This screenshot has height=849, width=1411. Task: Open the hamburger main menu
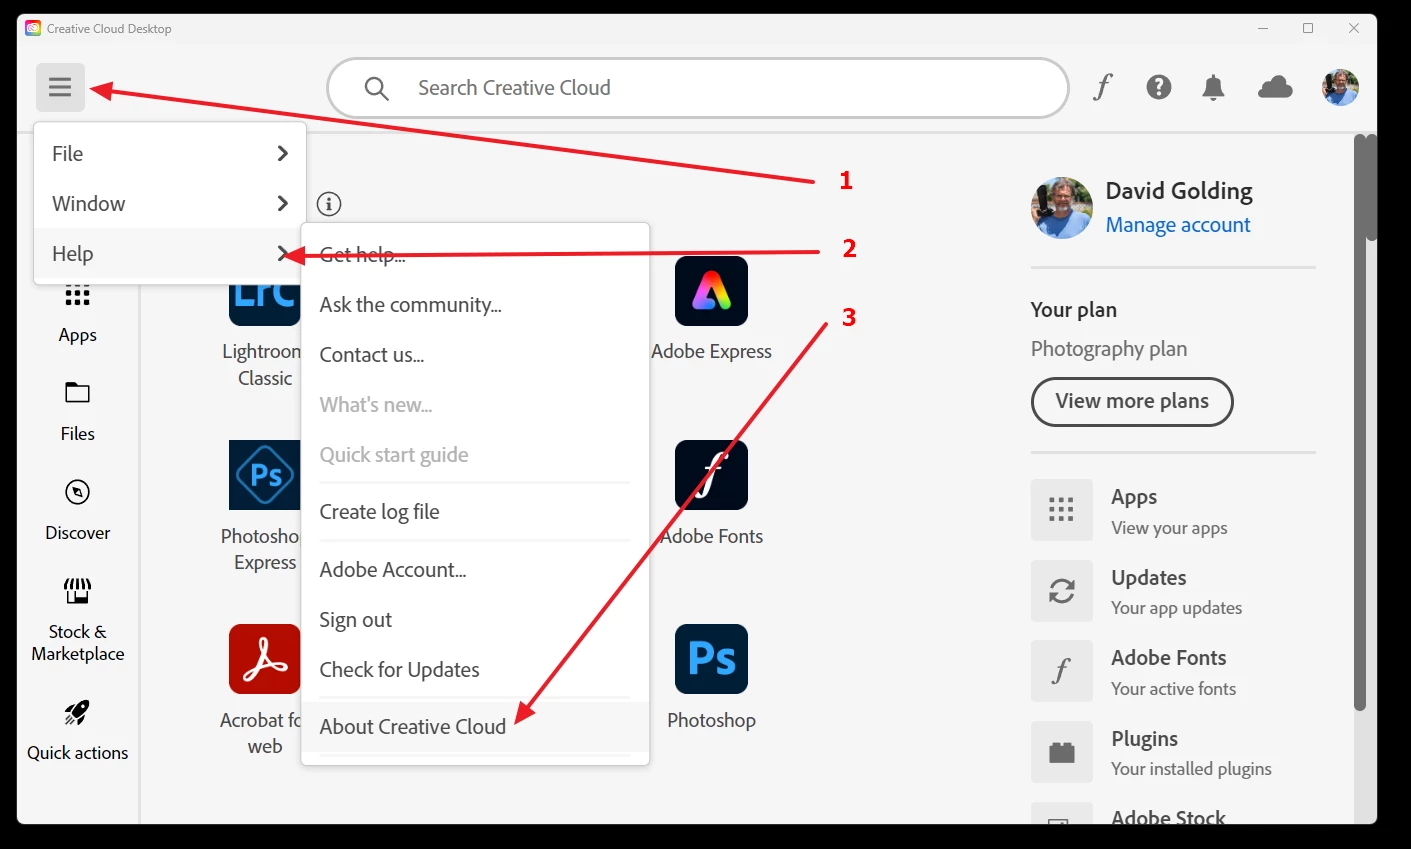60,87
